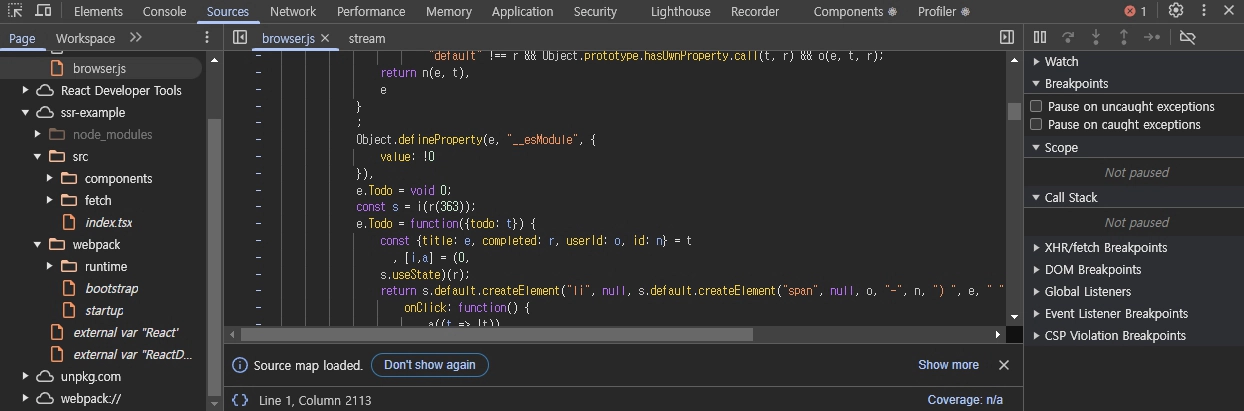Click the Coverage: n/a status
The image size is (1244, 411).
(965, 400)
